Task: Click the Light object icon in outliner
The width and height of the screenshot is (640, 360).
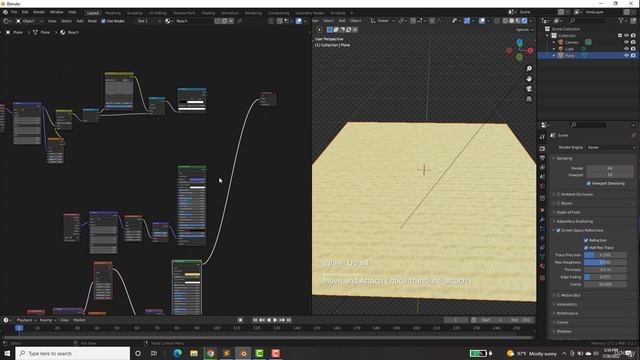Action: (560, 49)
